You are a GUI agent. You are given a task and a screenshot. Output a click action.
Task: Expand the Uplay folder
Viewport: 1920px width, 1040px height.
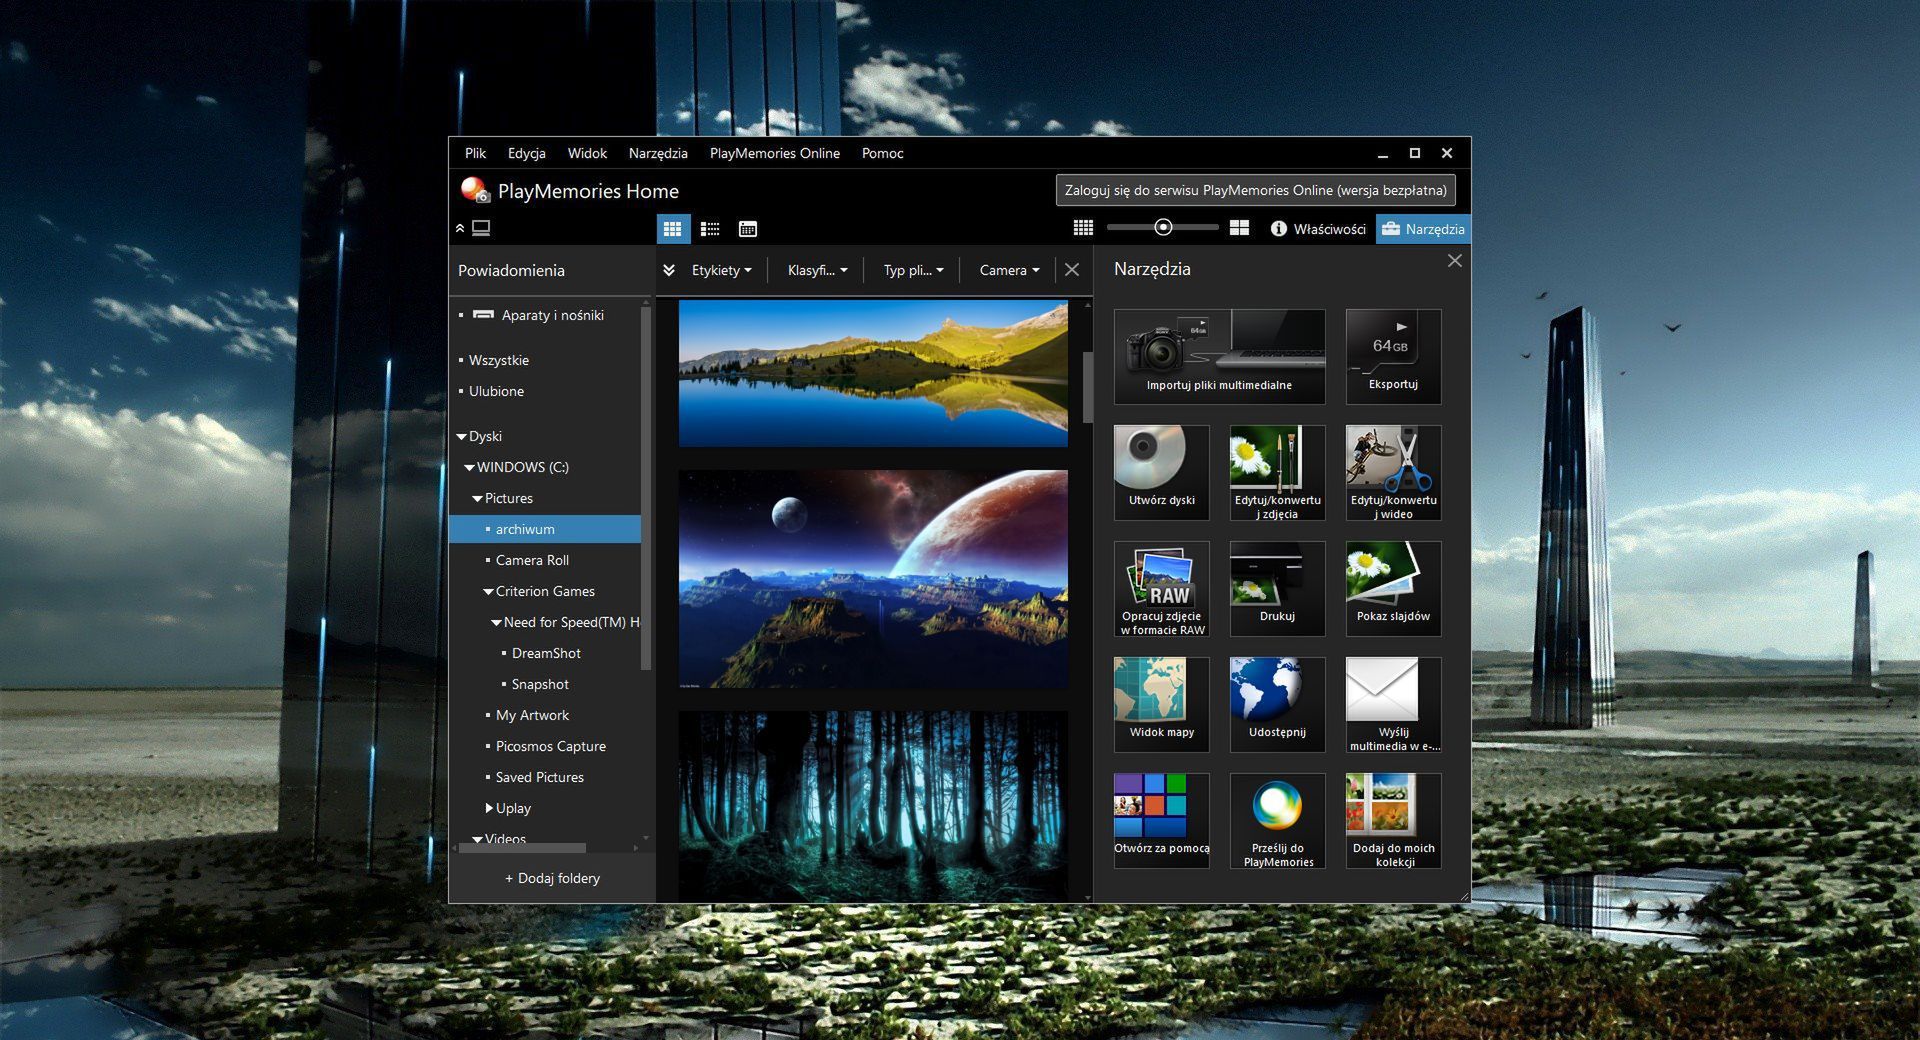(489, 807)
